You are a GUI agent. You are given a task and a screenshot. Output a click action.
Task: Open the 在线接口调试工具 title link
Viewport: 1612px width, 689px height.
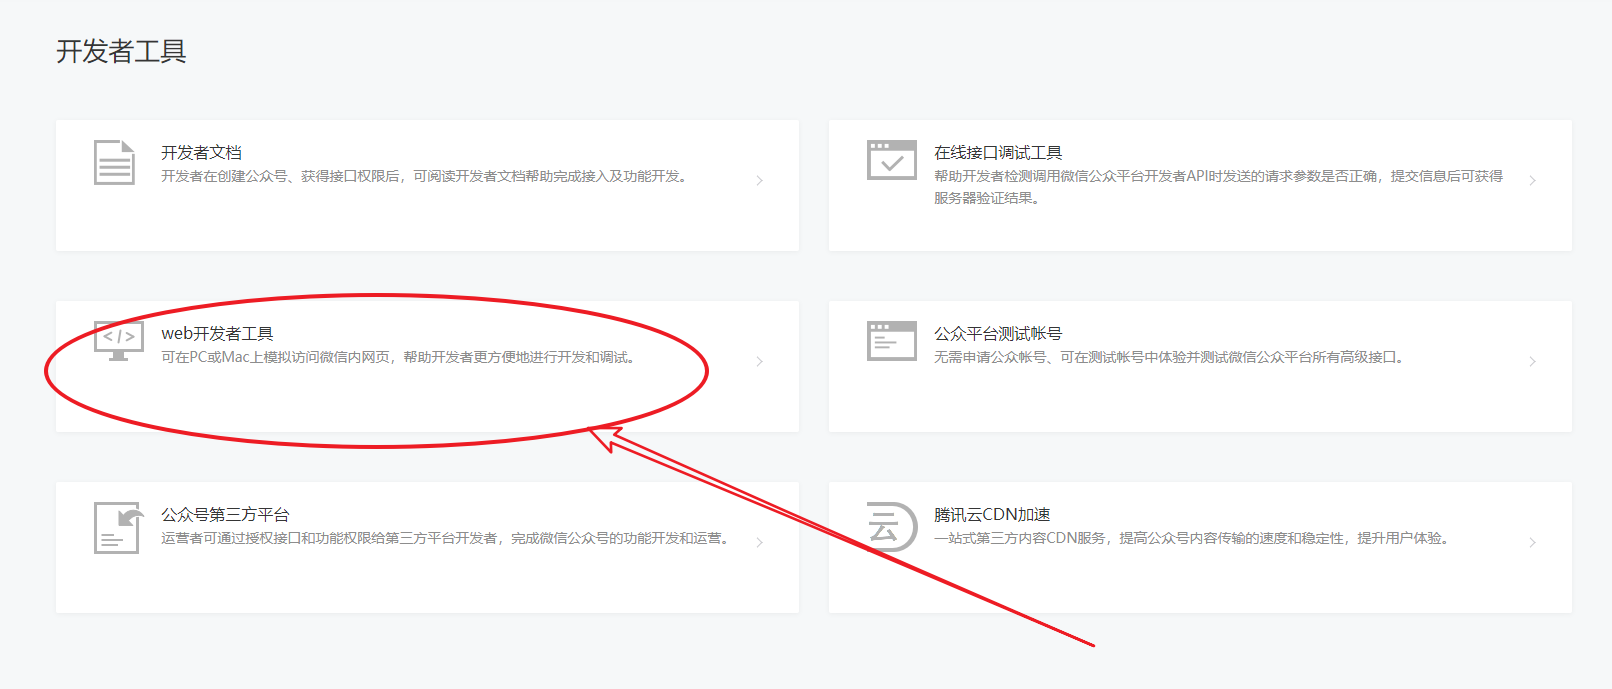pyautogui.click(x=998, y=152)
